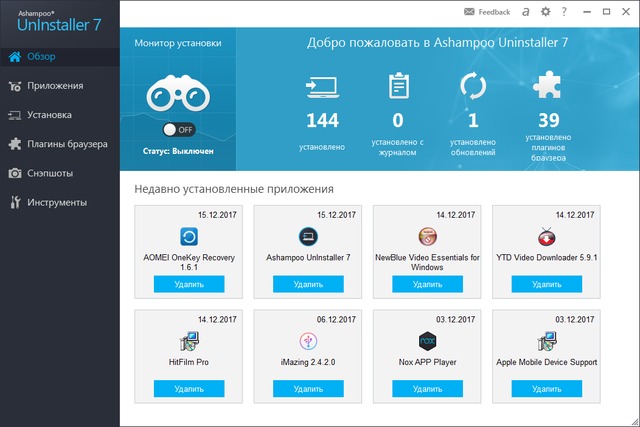
Task: Click the installed updates refresh icon
Action: pyautogui.click(x=472, y=87)
